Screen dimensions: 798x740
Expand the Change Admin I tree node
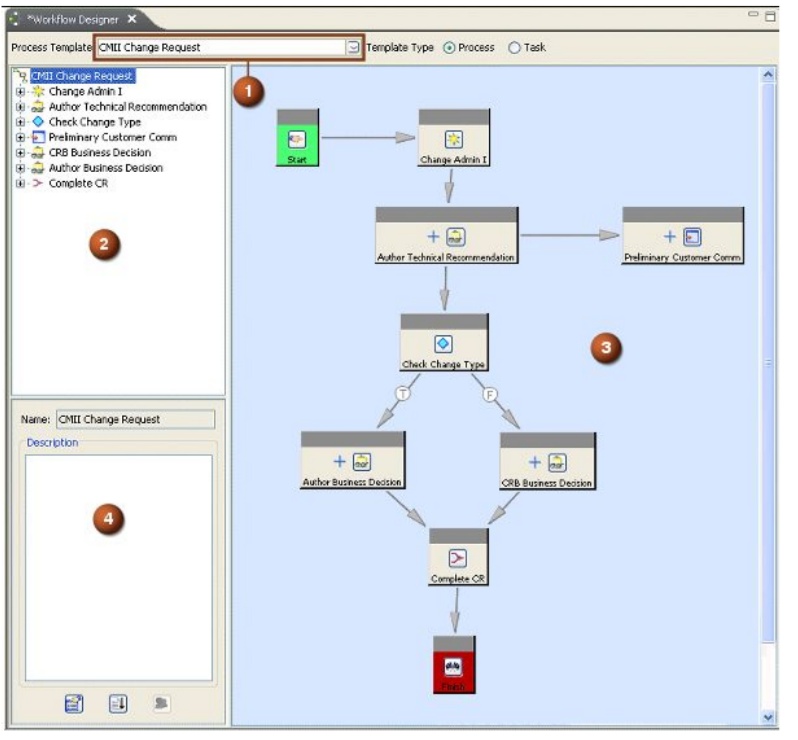click(x=20, y=92)
